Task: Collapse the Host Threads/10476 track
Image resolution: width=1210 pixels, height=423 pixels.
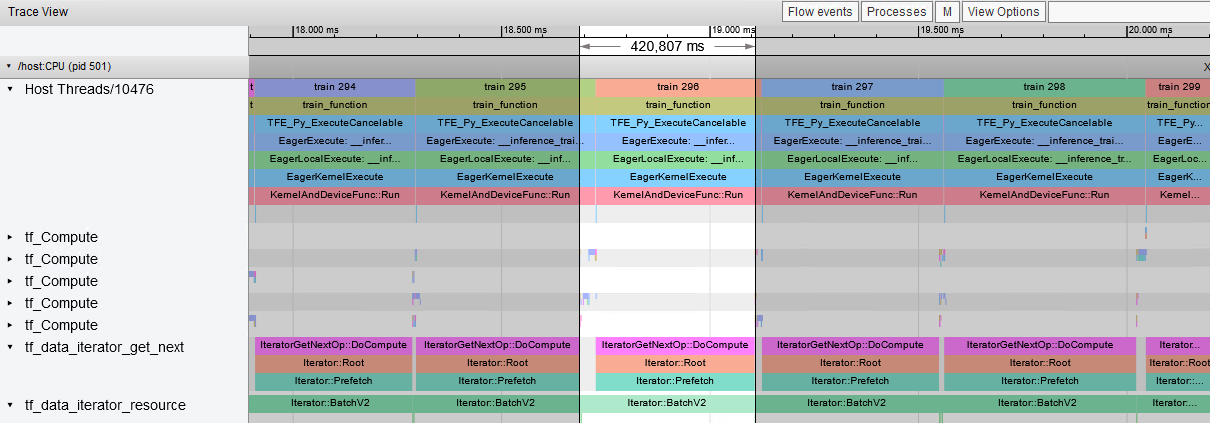Action: [x=10, y=89]
